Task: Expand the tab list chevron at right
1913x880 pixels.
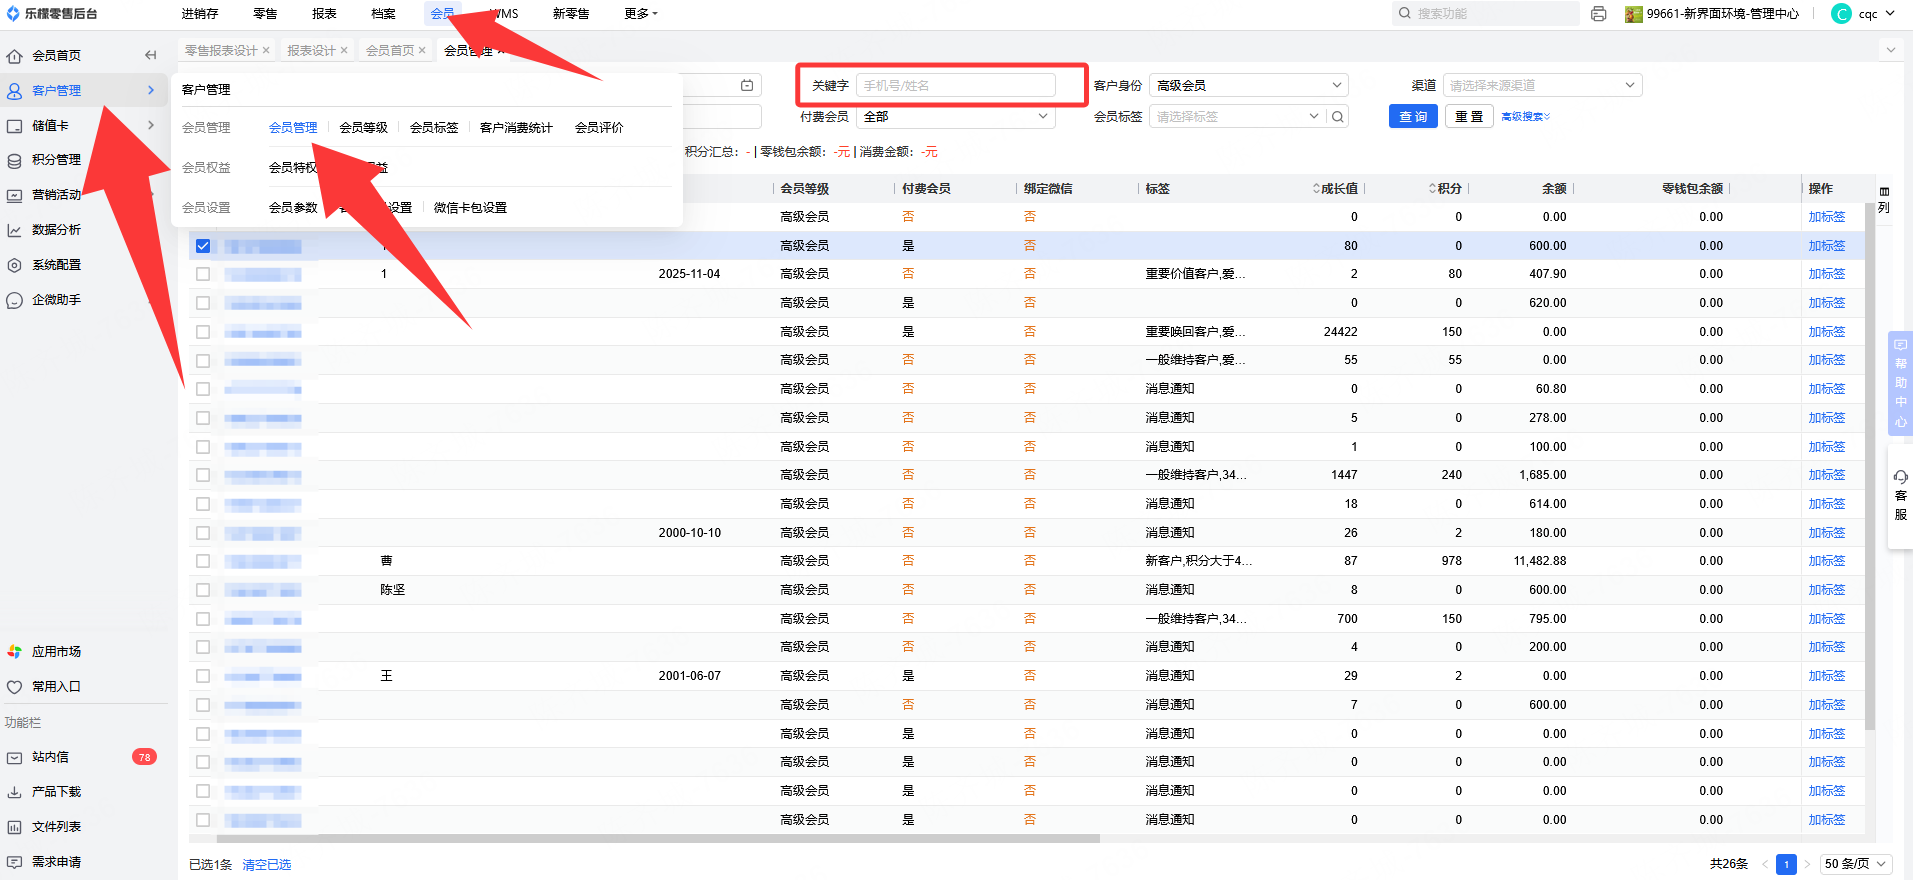Action: click(1890, 50)
